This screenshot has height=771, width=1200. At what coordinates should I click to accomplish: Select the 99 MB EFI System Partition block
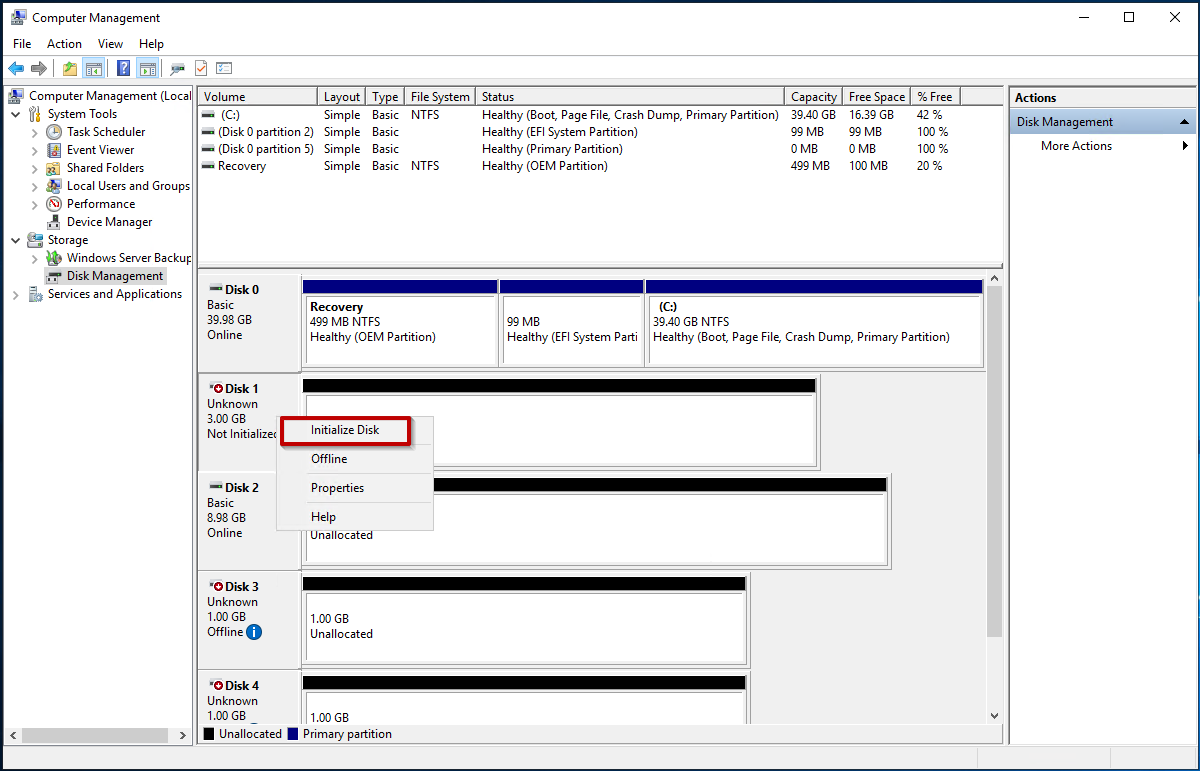tap(571, 323)
